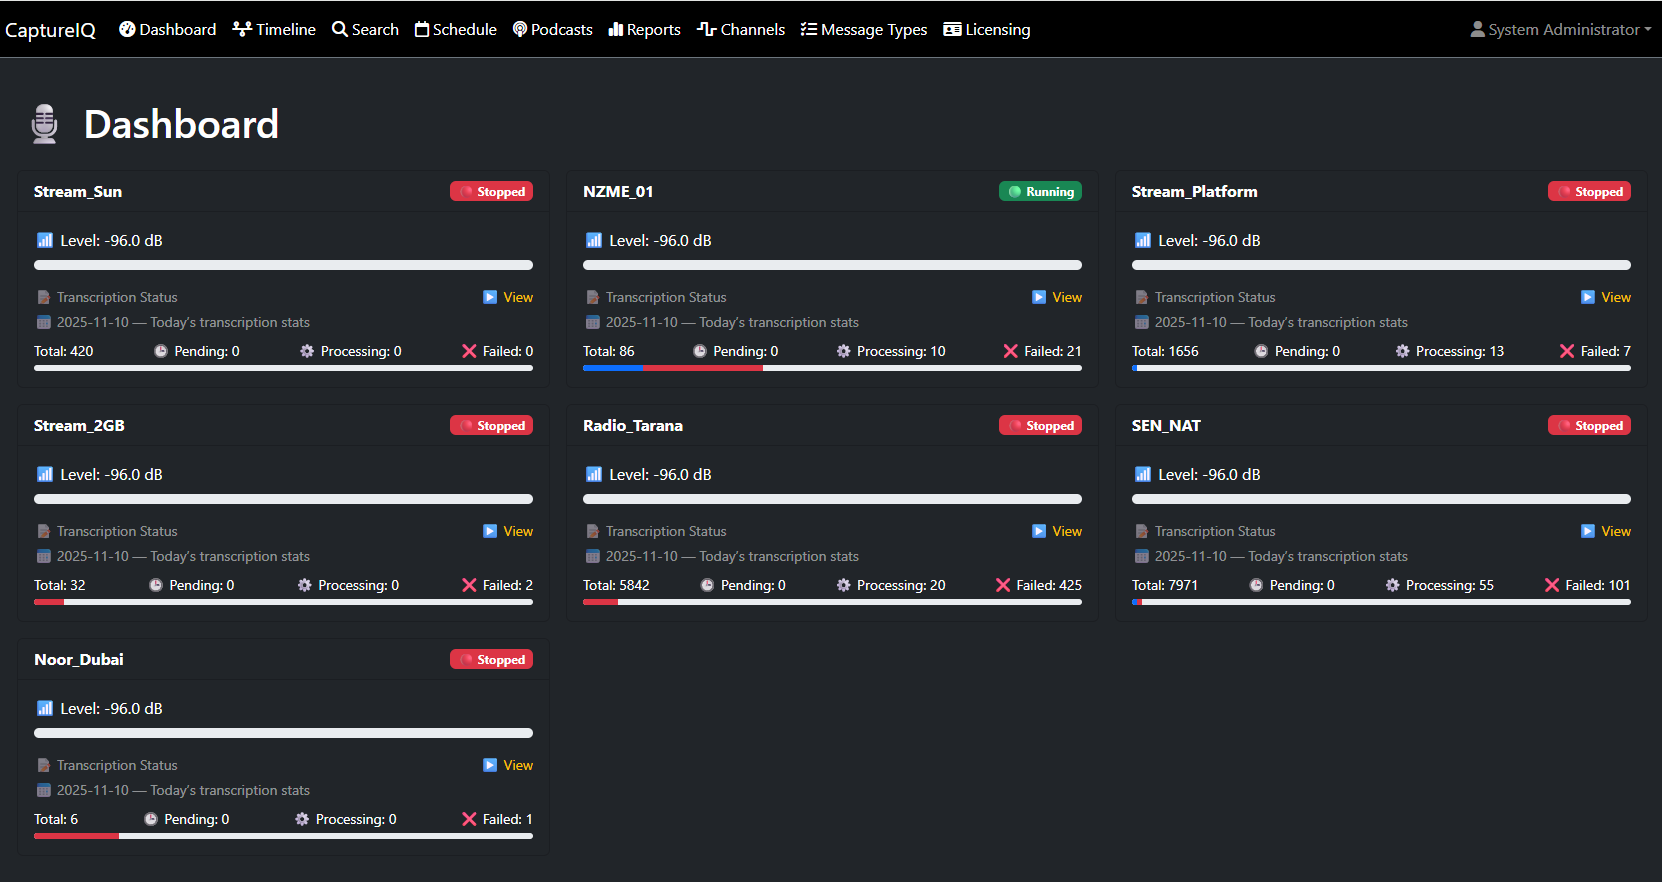Open the Podcasts menu item
This screenshot has height=882, width=1662.
click(x=552, y=30)
